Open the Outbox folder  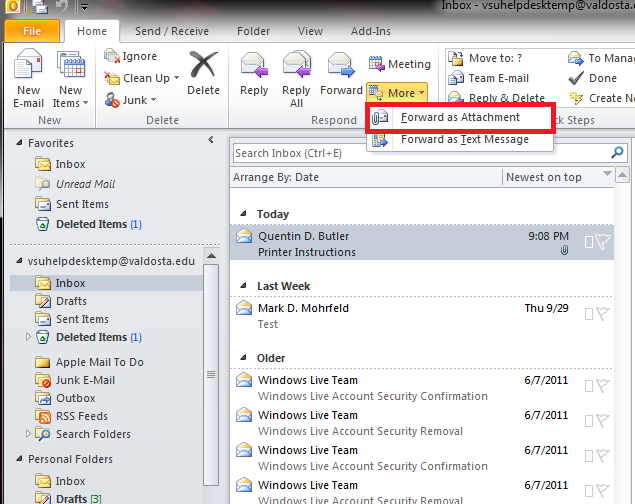(65, 398)
